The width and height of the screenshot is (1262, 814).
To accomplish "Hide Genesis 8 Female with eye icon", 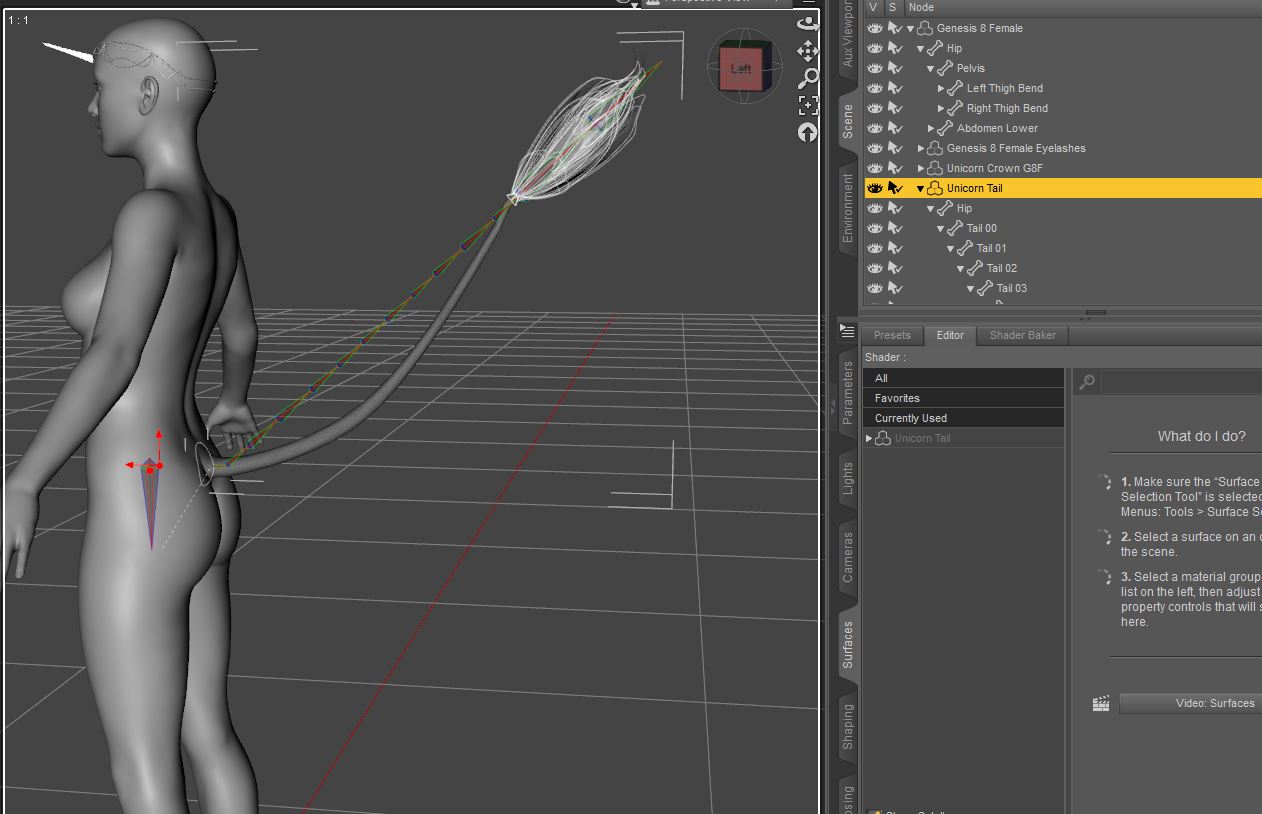I will pyautogui.click(x=875, y=28).
